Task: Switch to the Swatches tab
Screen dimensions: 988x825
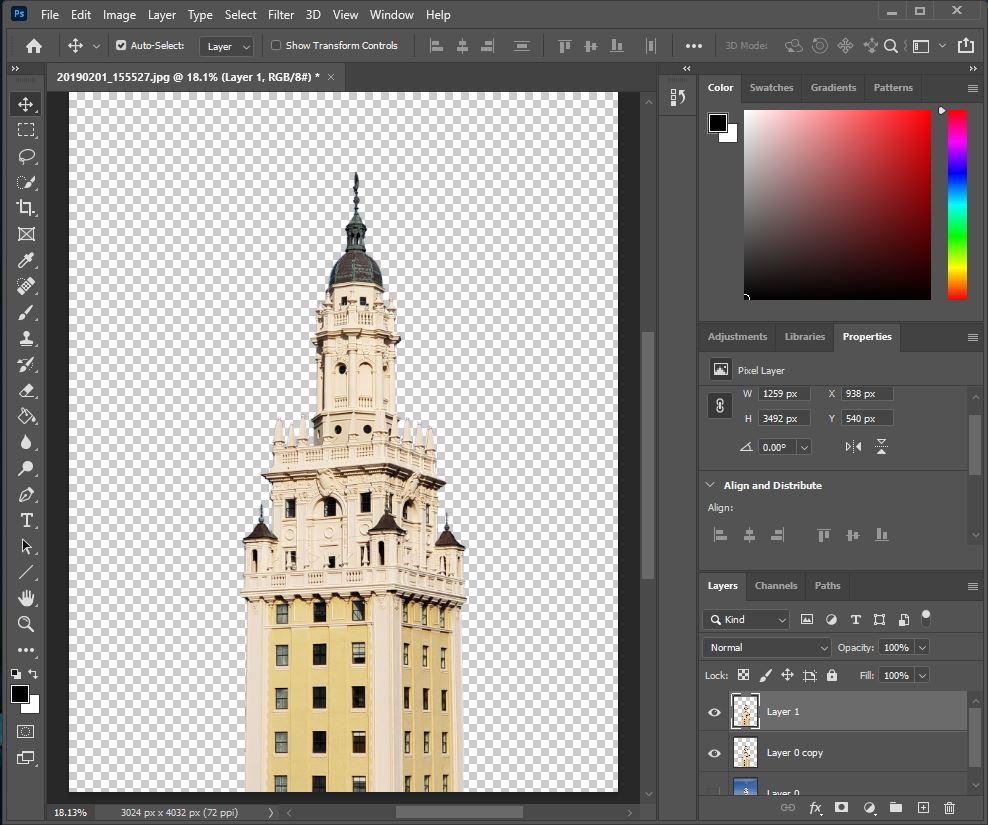Action: point(771,88)
